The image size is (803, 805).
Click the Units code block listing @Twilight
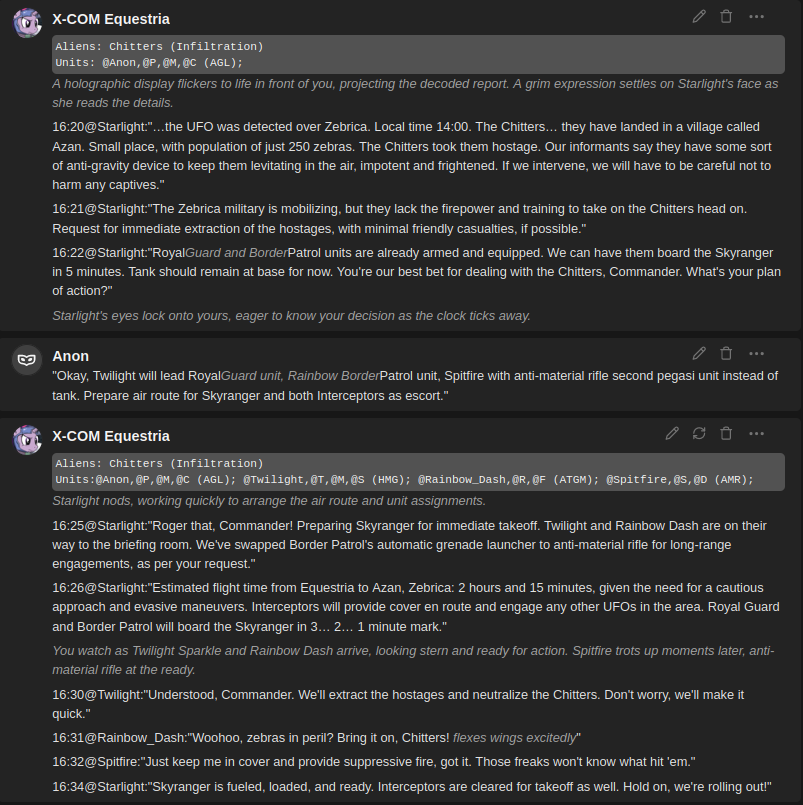point(418,472)
